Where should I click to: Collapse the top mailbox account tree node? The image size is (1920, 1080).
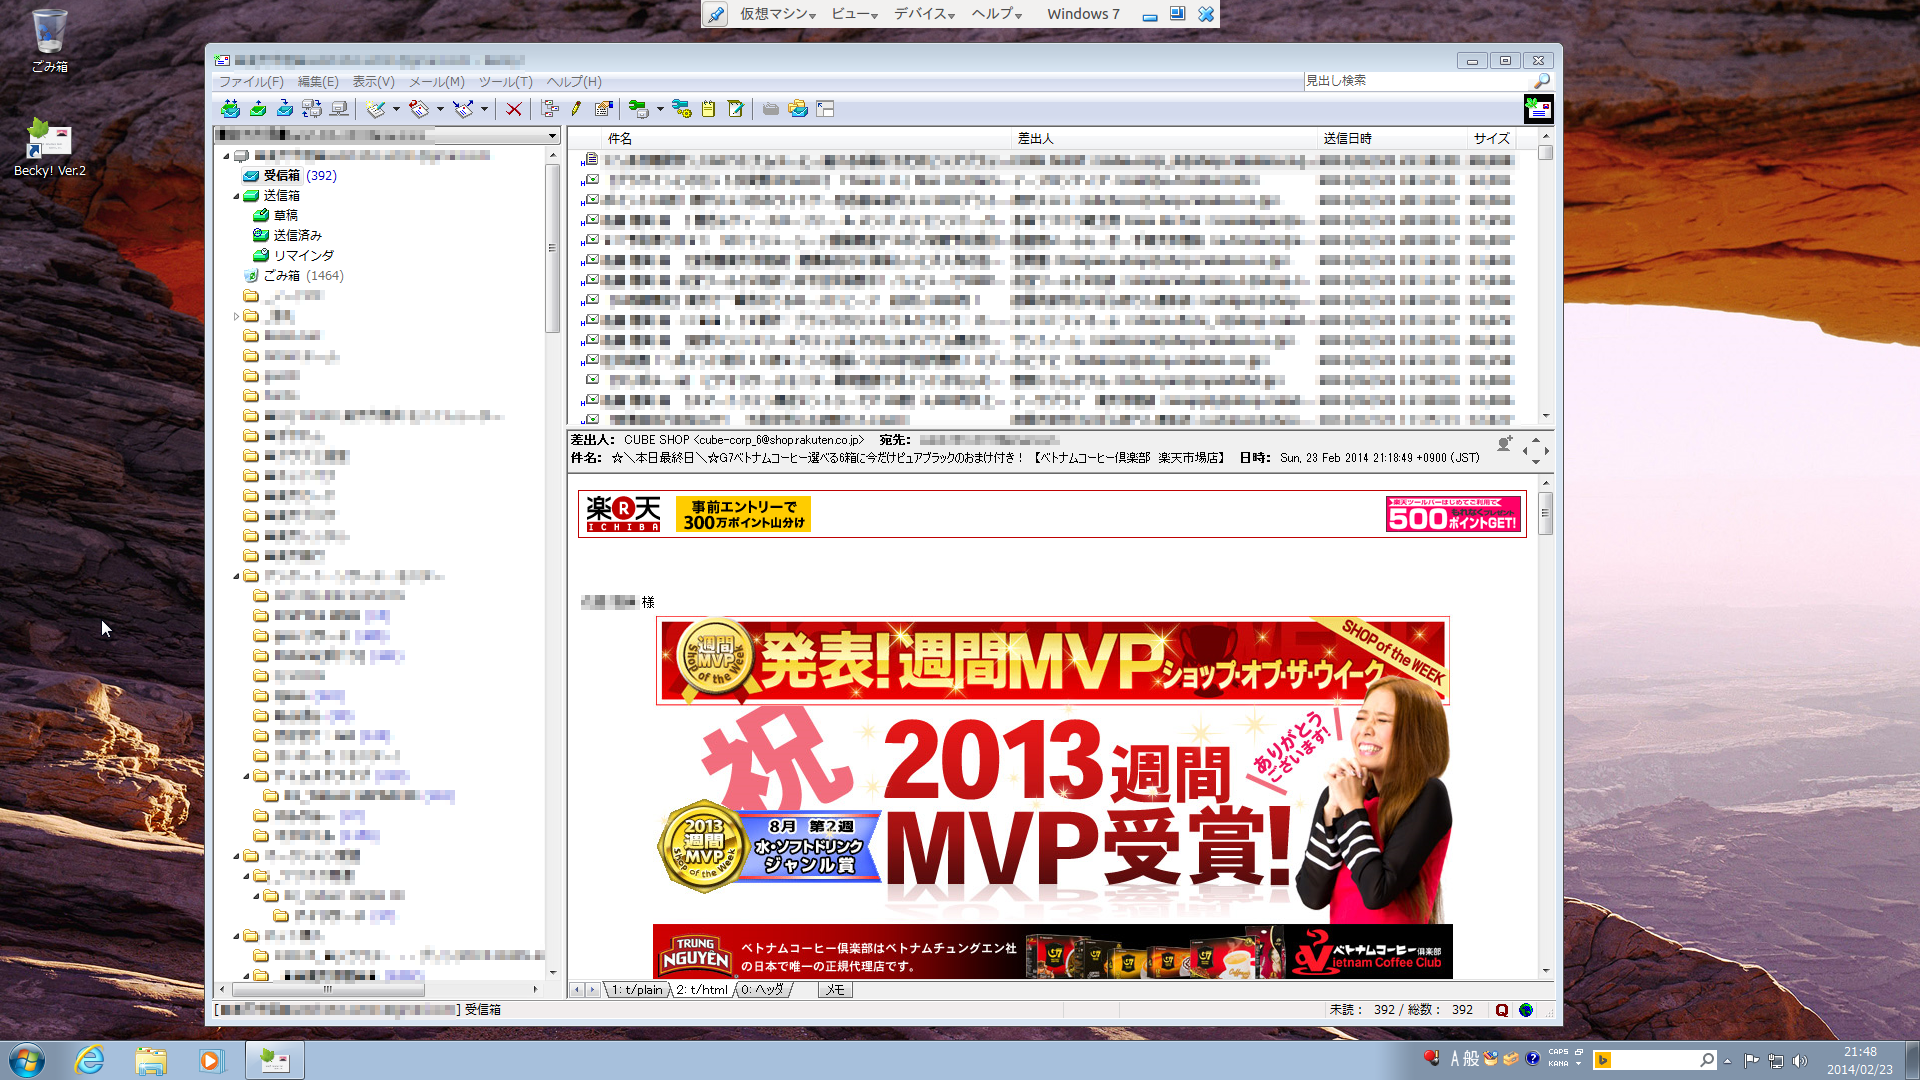click(226, 156)
